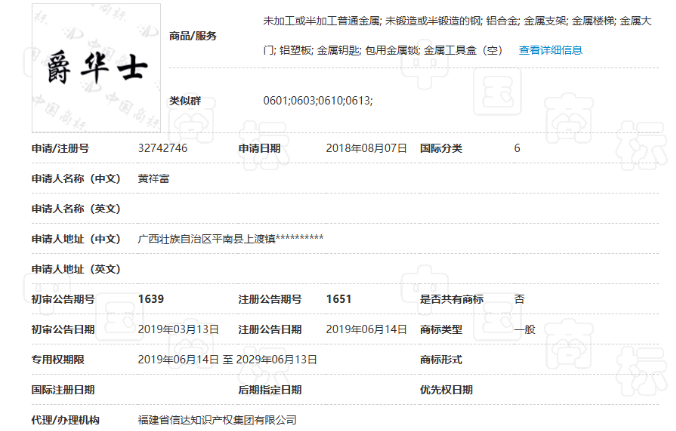Click the 代理/办理机构 label

pos(66,420)
